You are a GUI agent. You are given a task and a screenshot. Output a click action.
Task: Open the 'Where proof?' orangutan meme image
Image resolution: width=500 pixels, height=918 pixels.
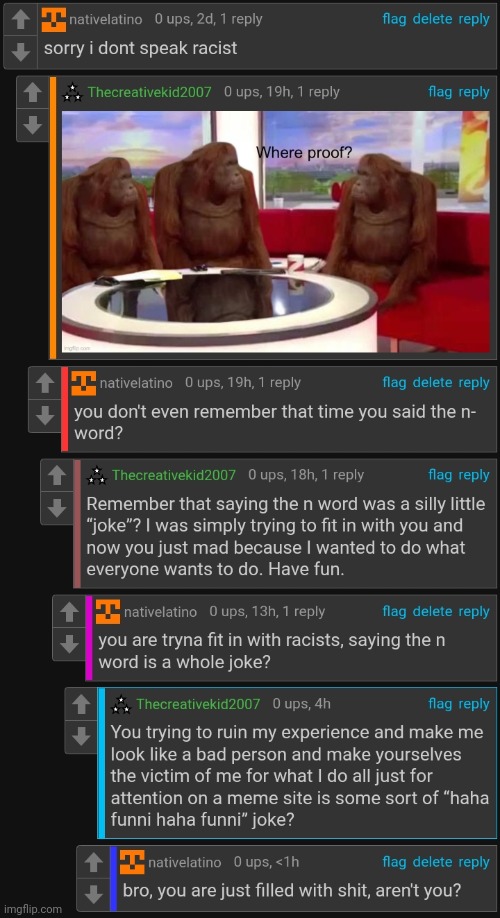276,232
